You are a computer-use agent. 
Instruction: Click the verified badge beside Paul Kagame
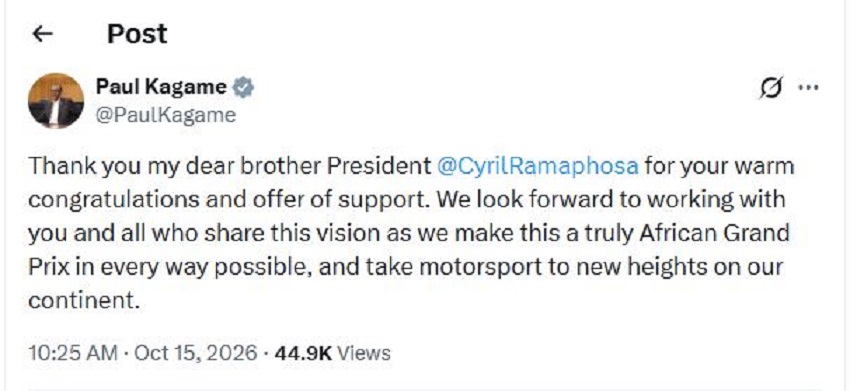coord(243,87)
